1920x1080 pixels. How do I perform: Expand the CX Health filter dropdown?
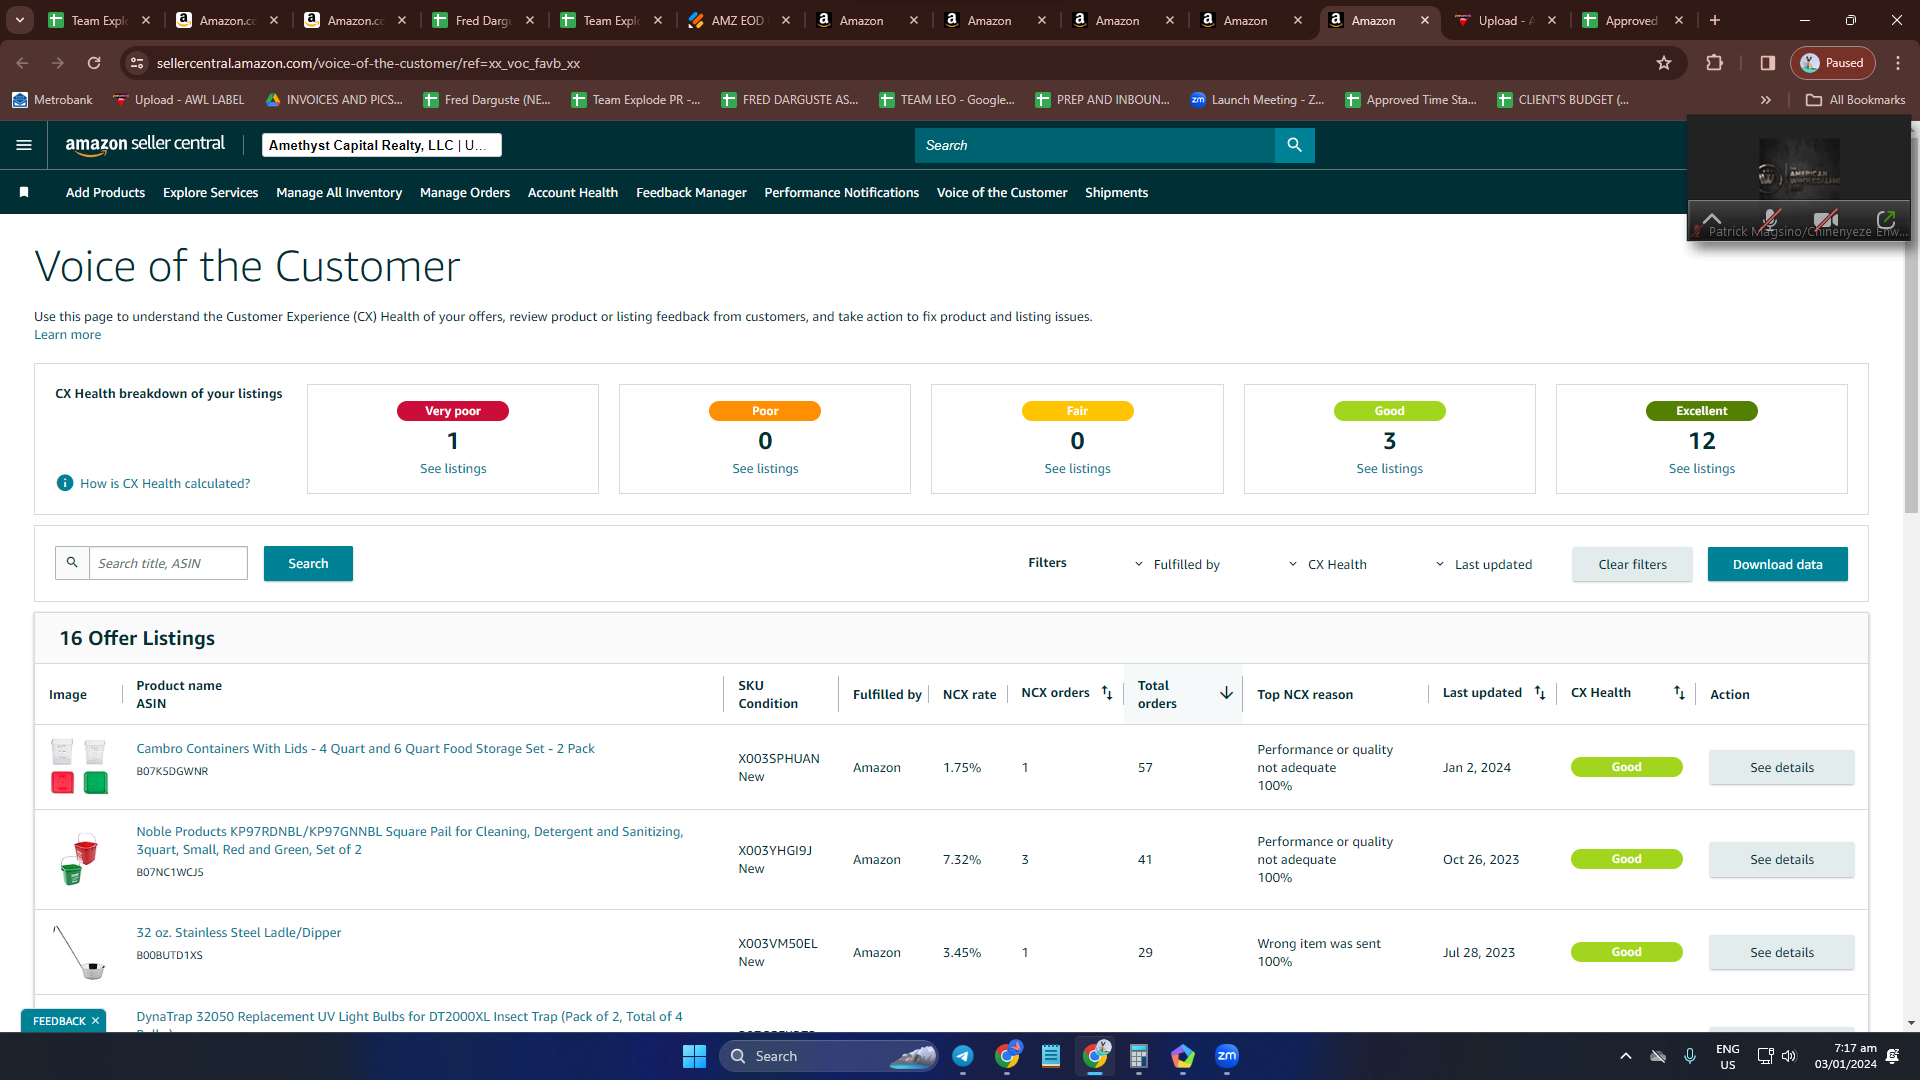click(1327, 564)
